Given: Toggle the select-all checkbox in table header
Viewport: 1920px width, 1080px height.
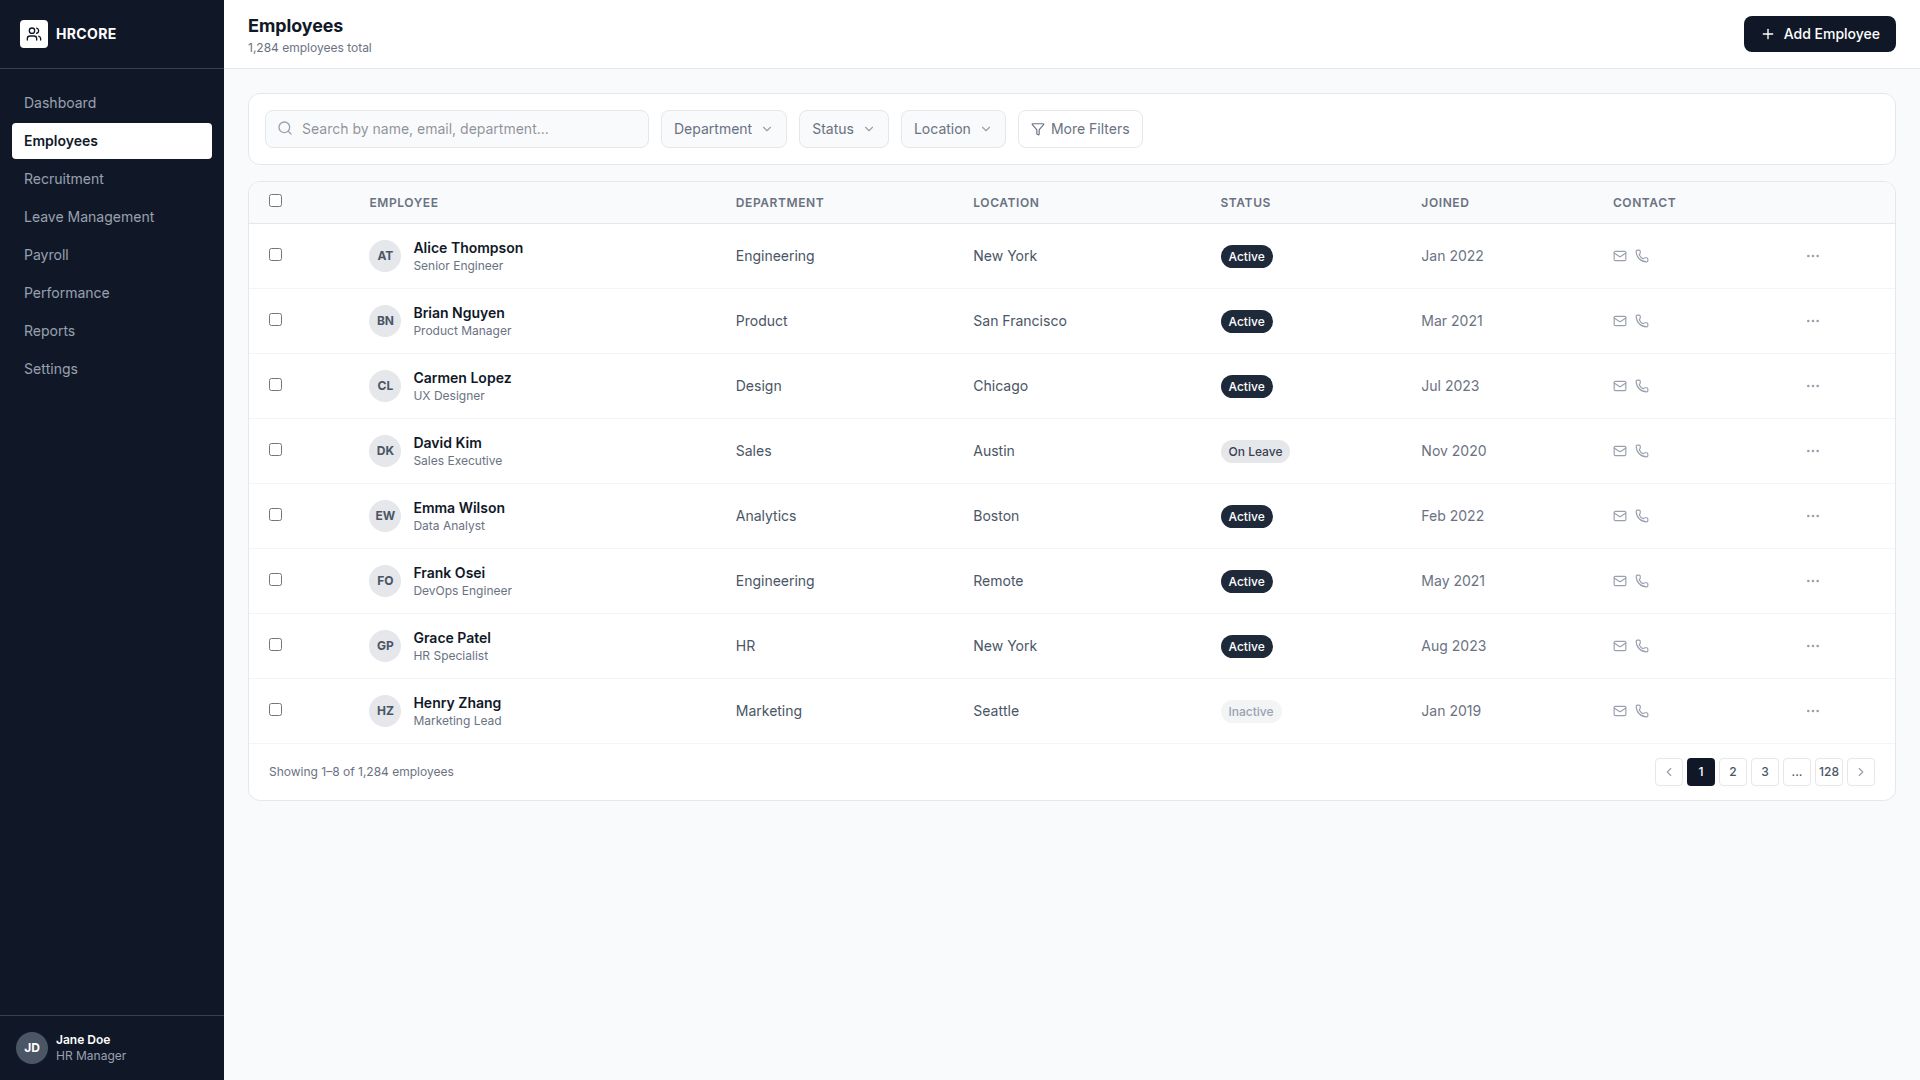Looking at the screenshot, I should tap(276, 201).
